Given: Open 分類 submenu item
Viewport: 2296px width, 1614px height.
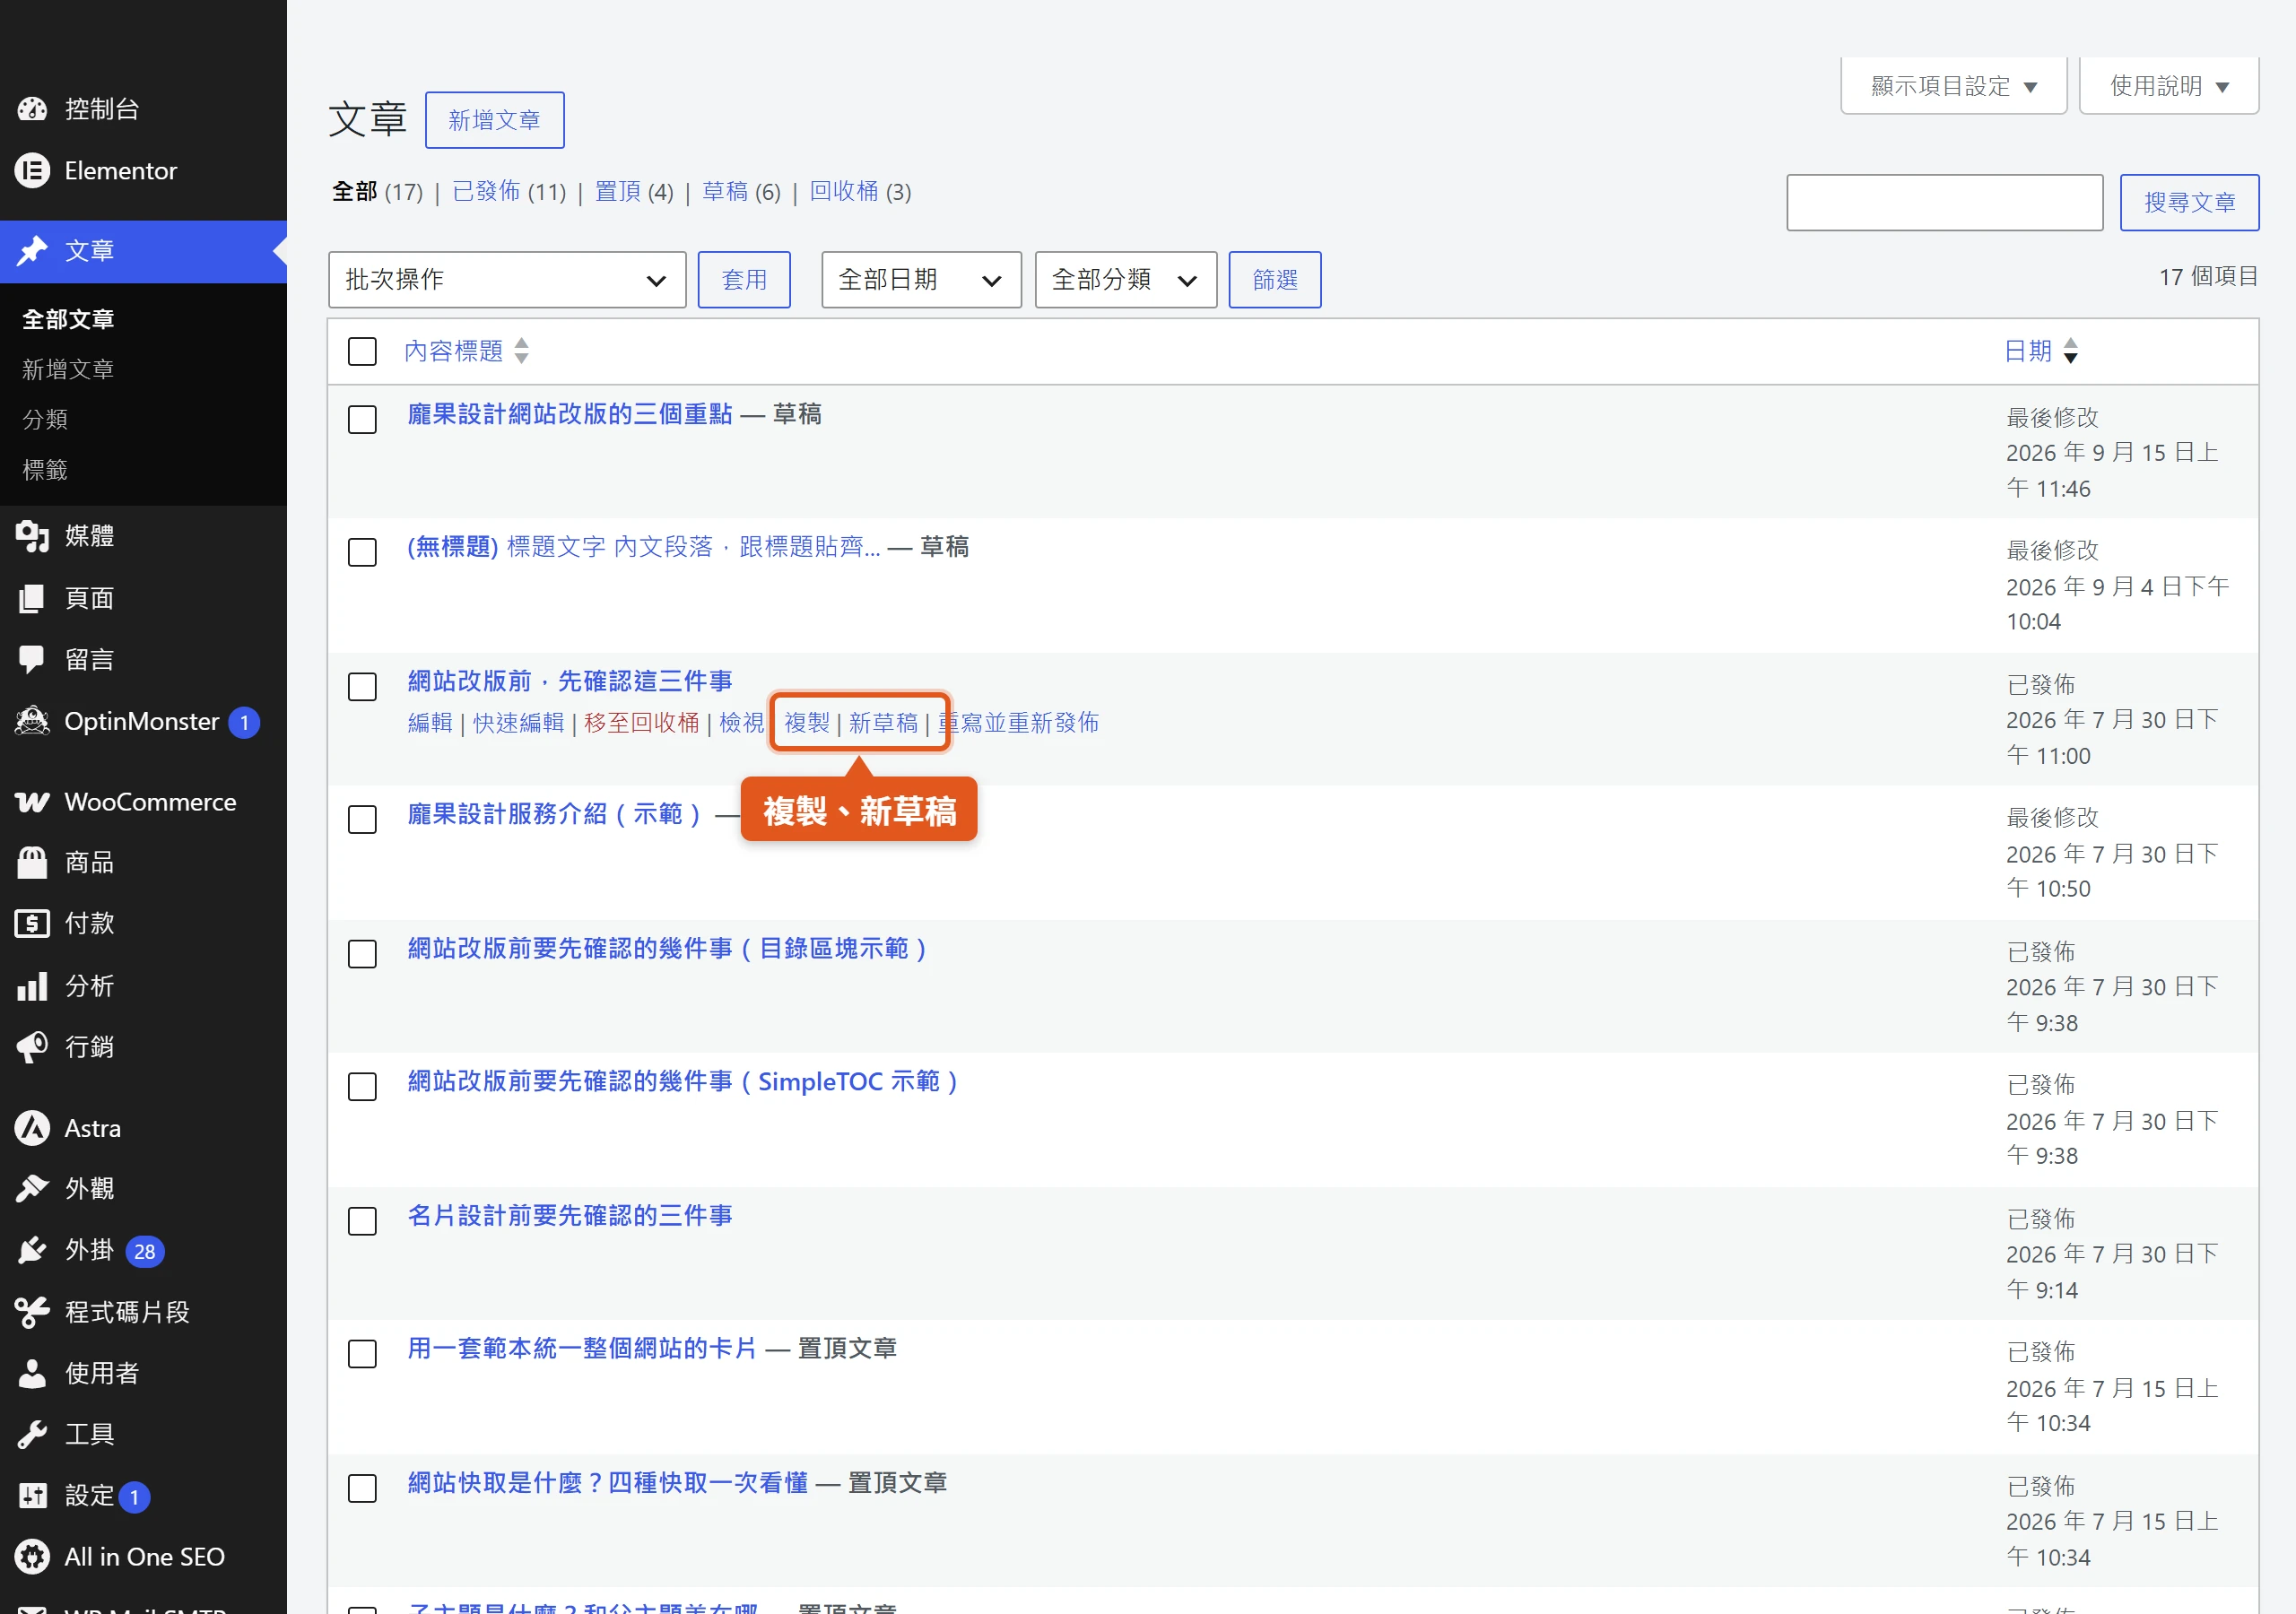Looking at the screenshot, I should coord(45,419).
